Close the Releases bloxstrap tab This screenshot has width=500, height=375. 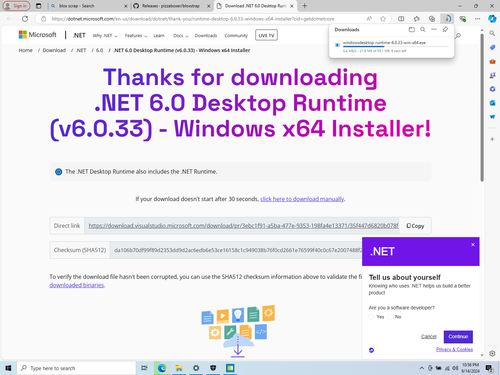point(209,6)
